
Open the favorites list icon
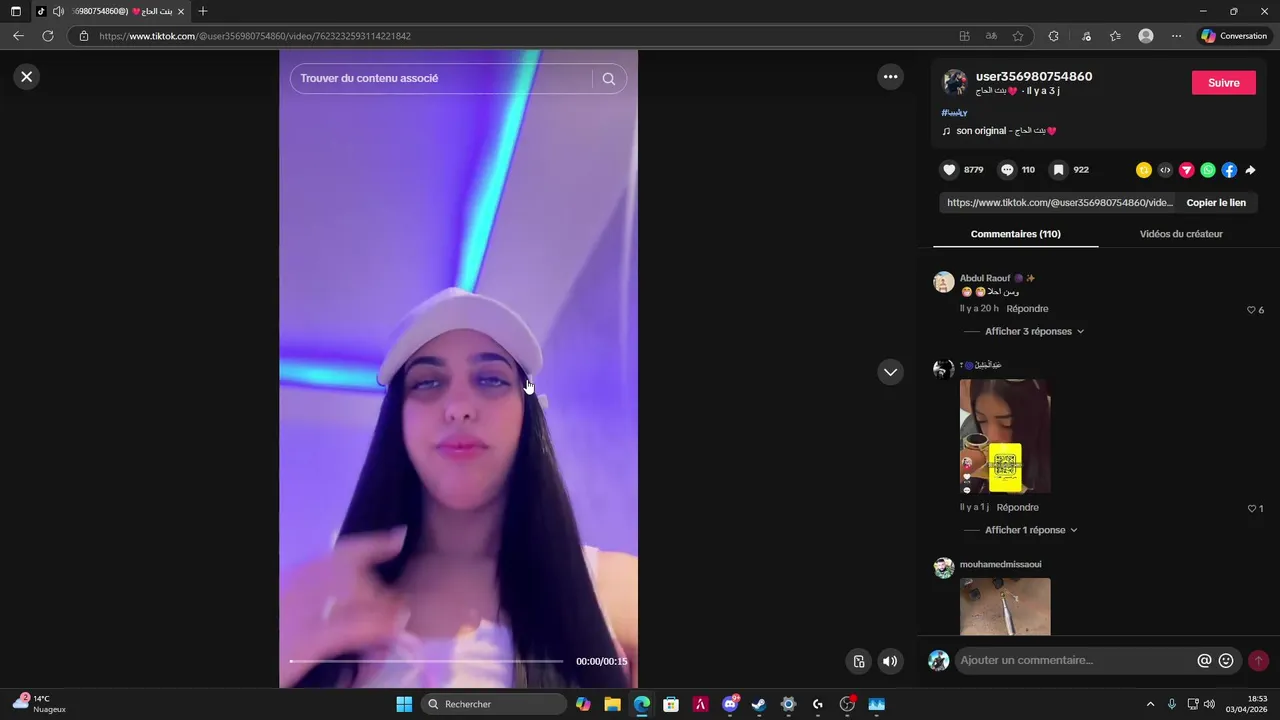click(x=1115, y=36)
